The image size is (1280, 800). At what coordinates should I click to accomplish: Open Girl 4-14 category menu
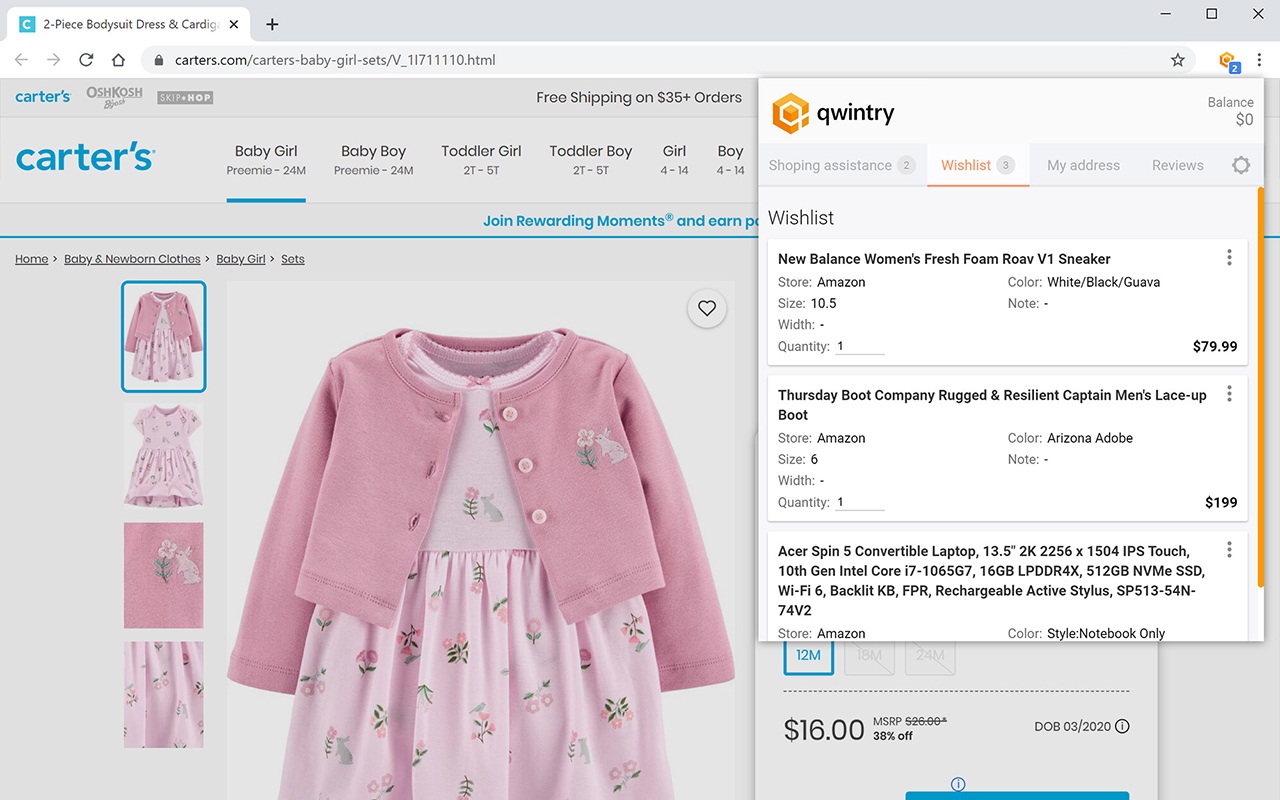(675, 159)
